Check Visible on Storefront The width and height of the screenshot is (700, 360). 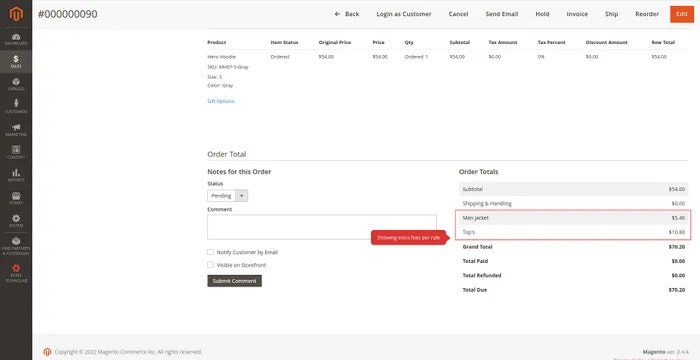click(x=210, y=265)
